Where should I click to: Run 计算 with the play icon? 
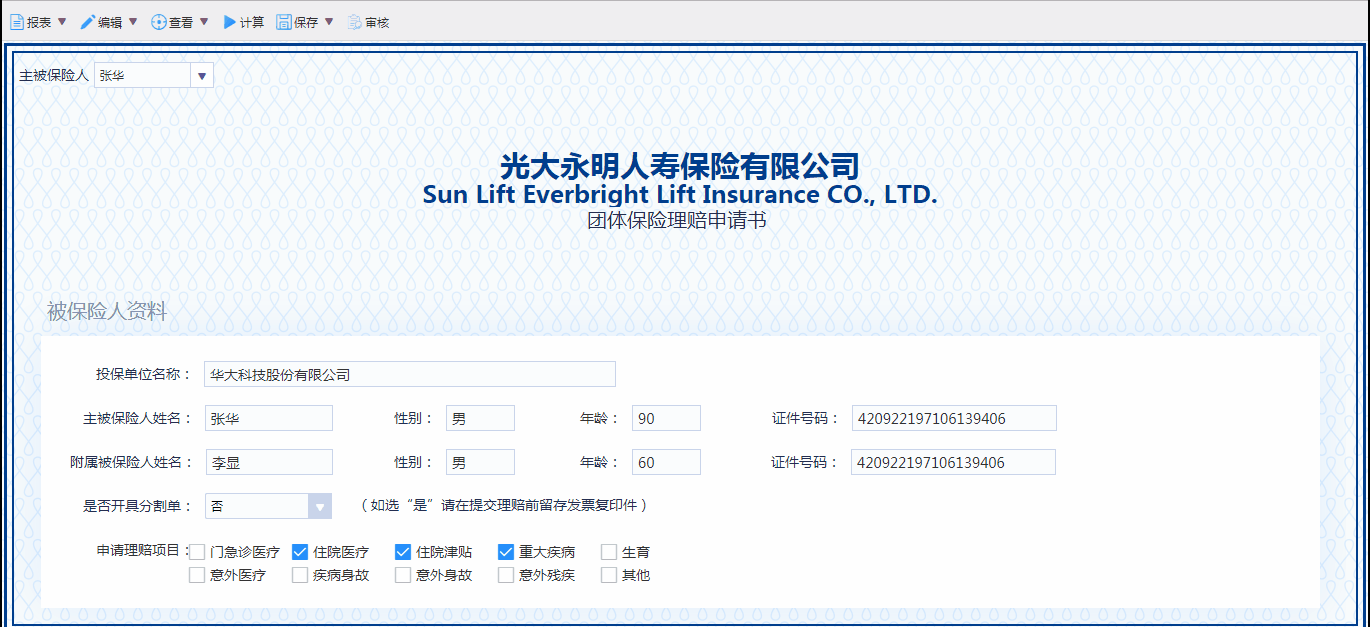[x=229, y=22]
